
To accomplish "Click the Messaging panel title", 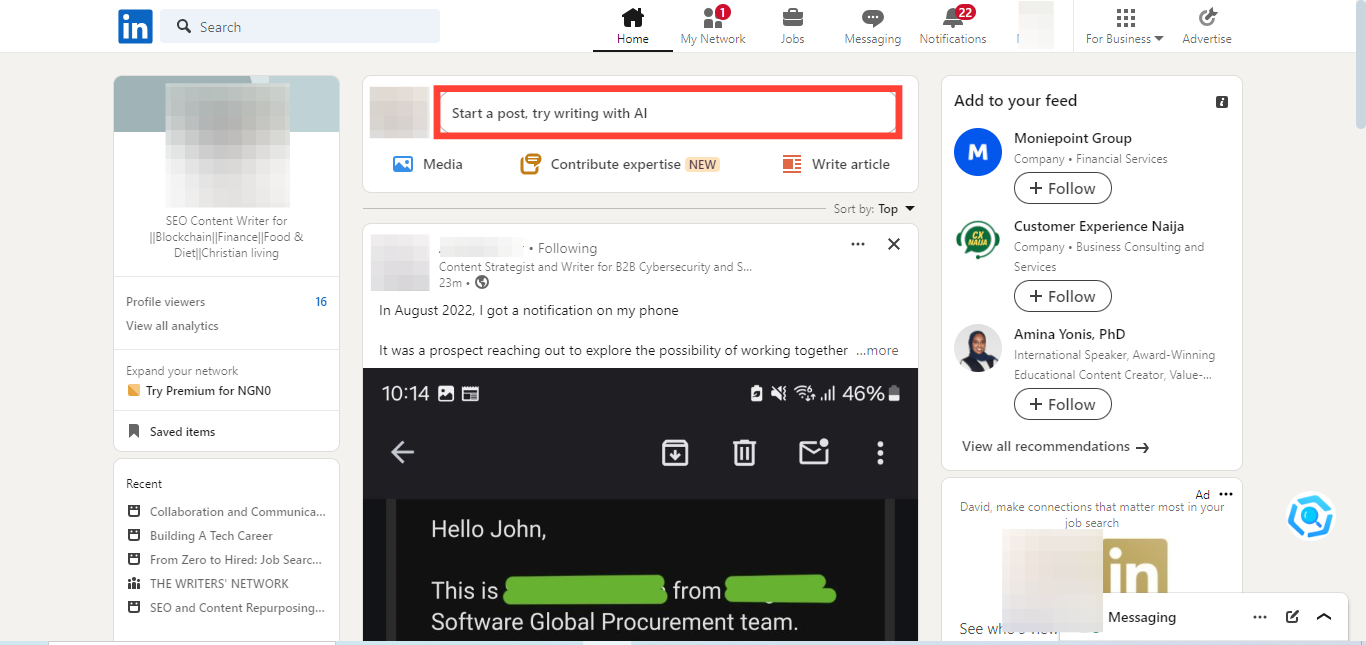I will [x=1142, y=617].
